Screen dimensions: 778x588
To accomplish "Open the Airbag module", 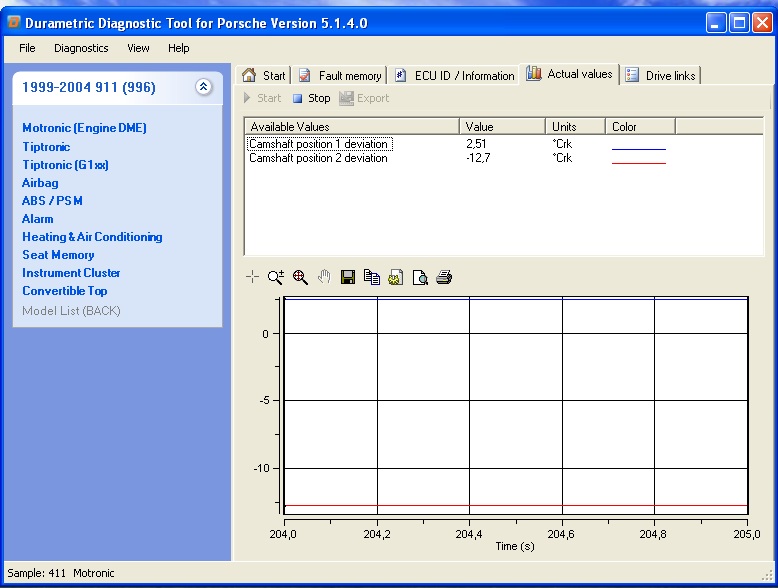I will [x=40, y=183].
